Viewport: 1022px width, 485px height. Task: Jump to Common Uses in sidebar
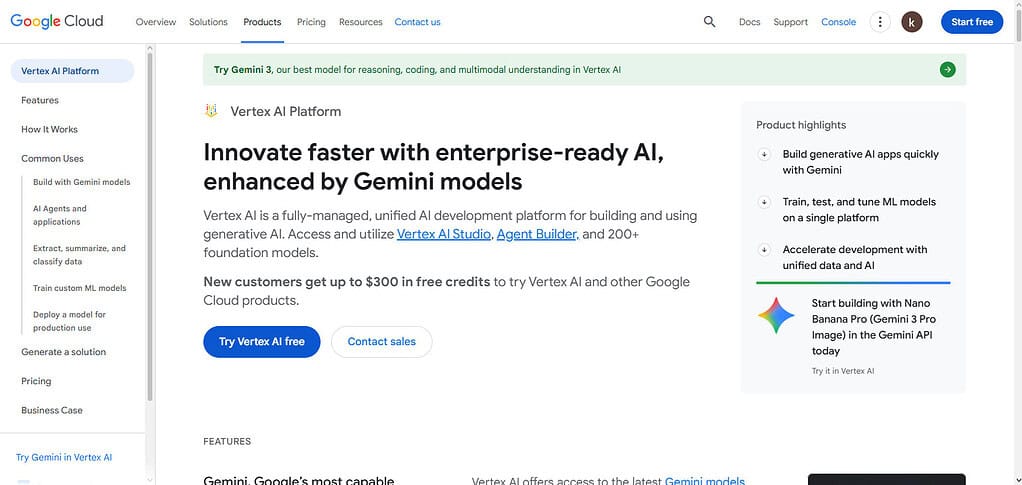pyautogui.click(x=52, y=158)
